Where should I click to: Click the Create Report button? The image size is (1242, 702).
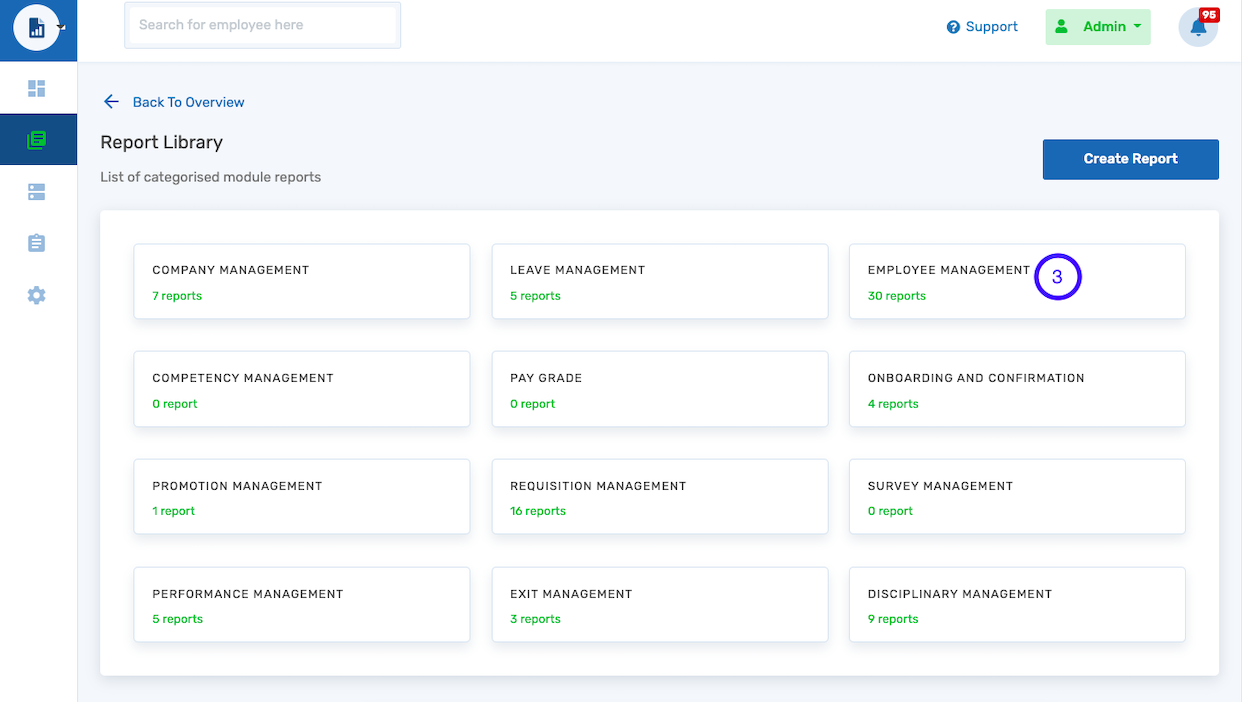(x=1130, y=159)
